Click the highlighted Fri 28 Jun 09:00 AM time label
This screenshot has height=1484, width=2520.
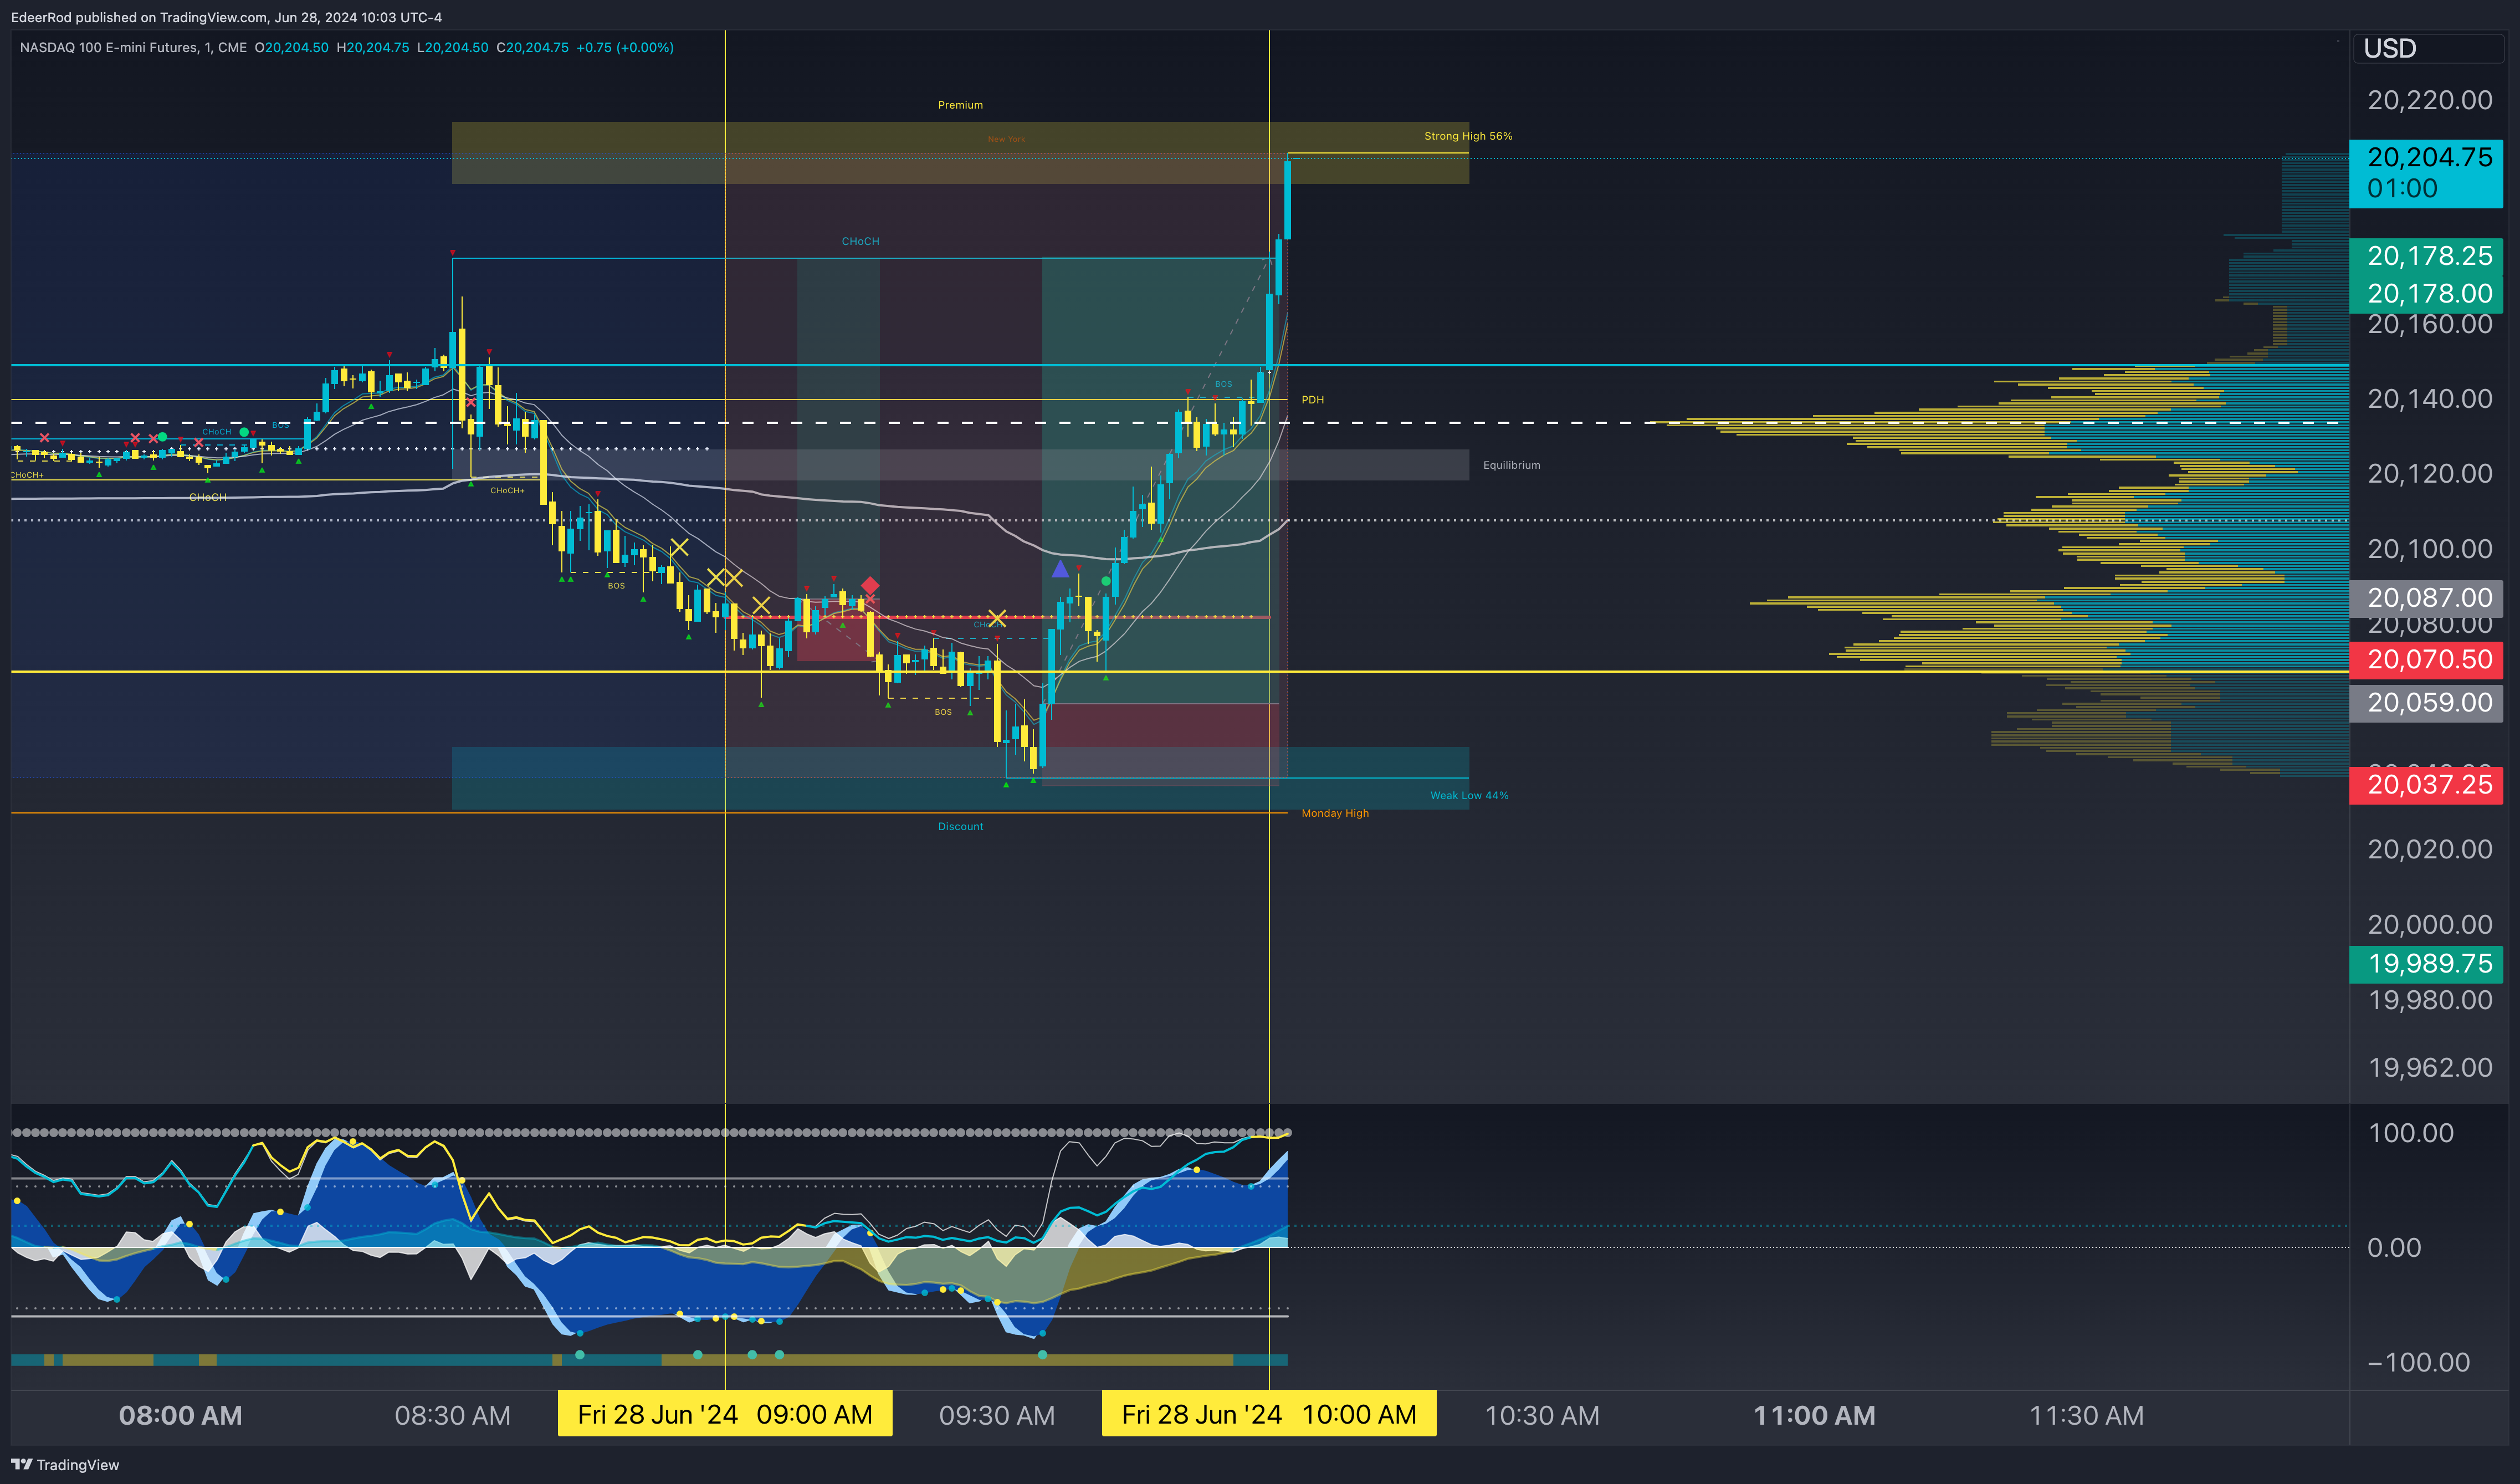(x=725, y=1414)
